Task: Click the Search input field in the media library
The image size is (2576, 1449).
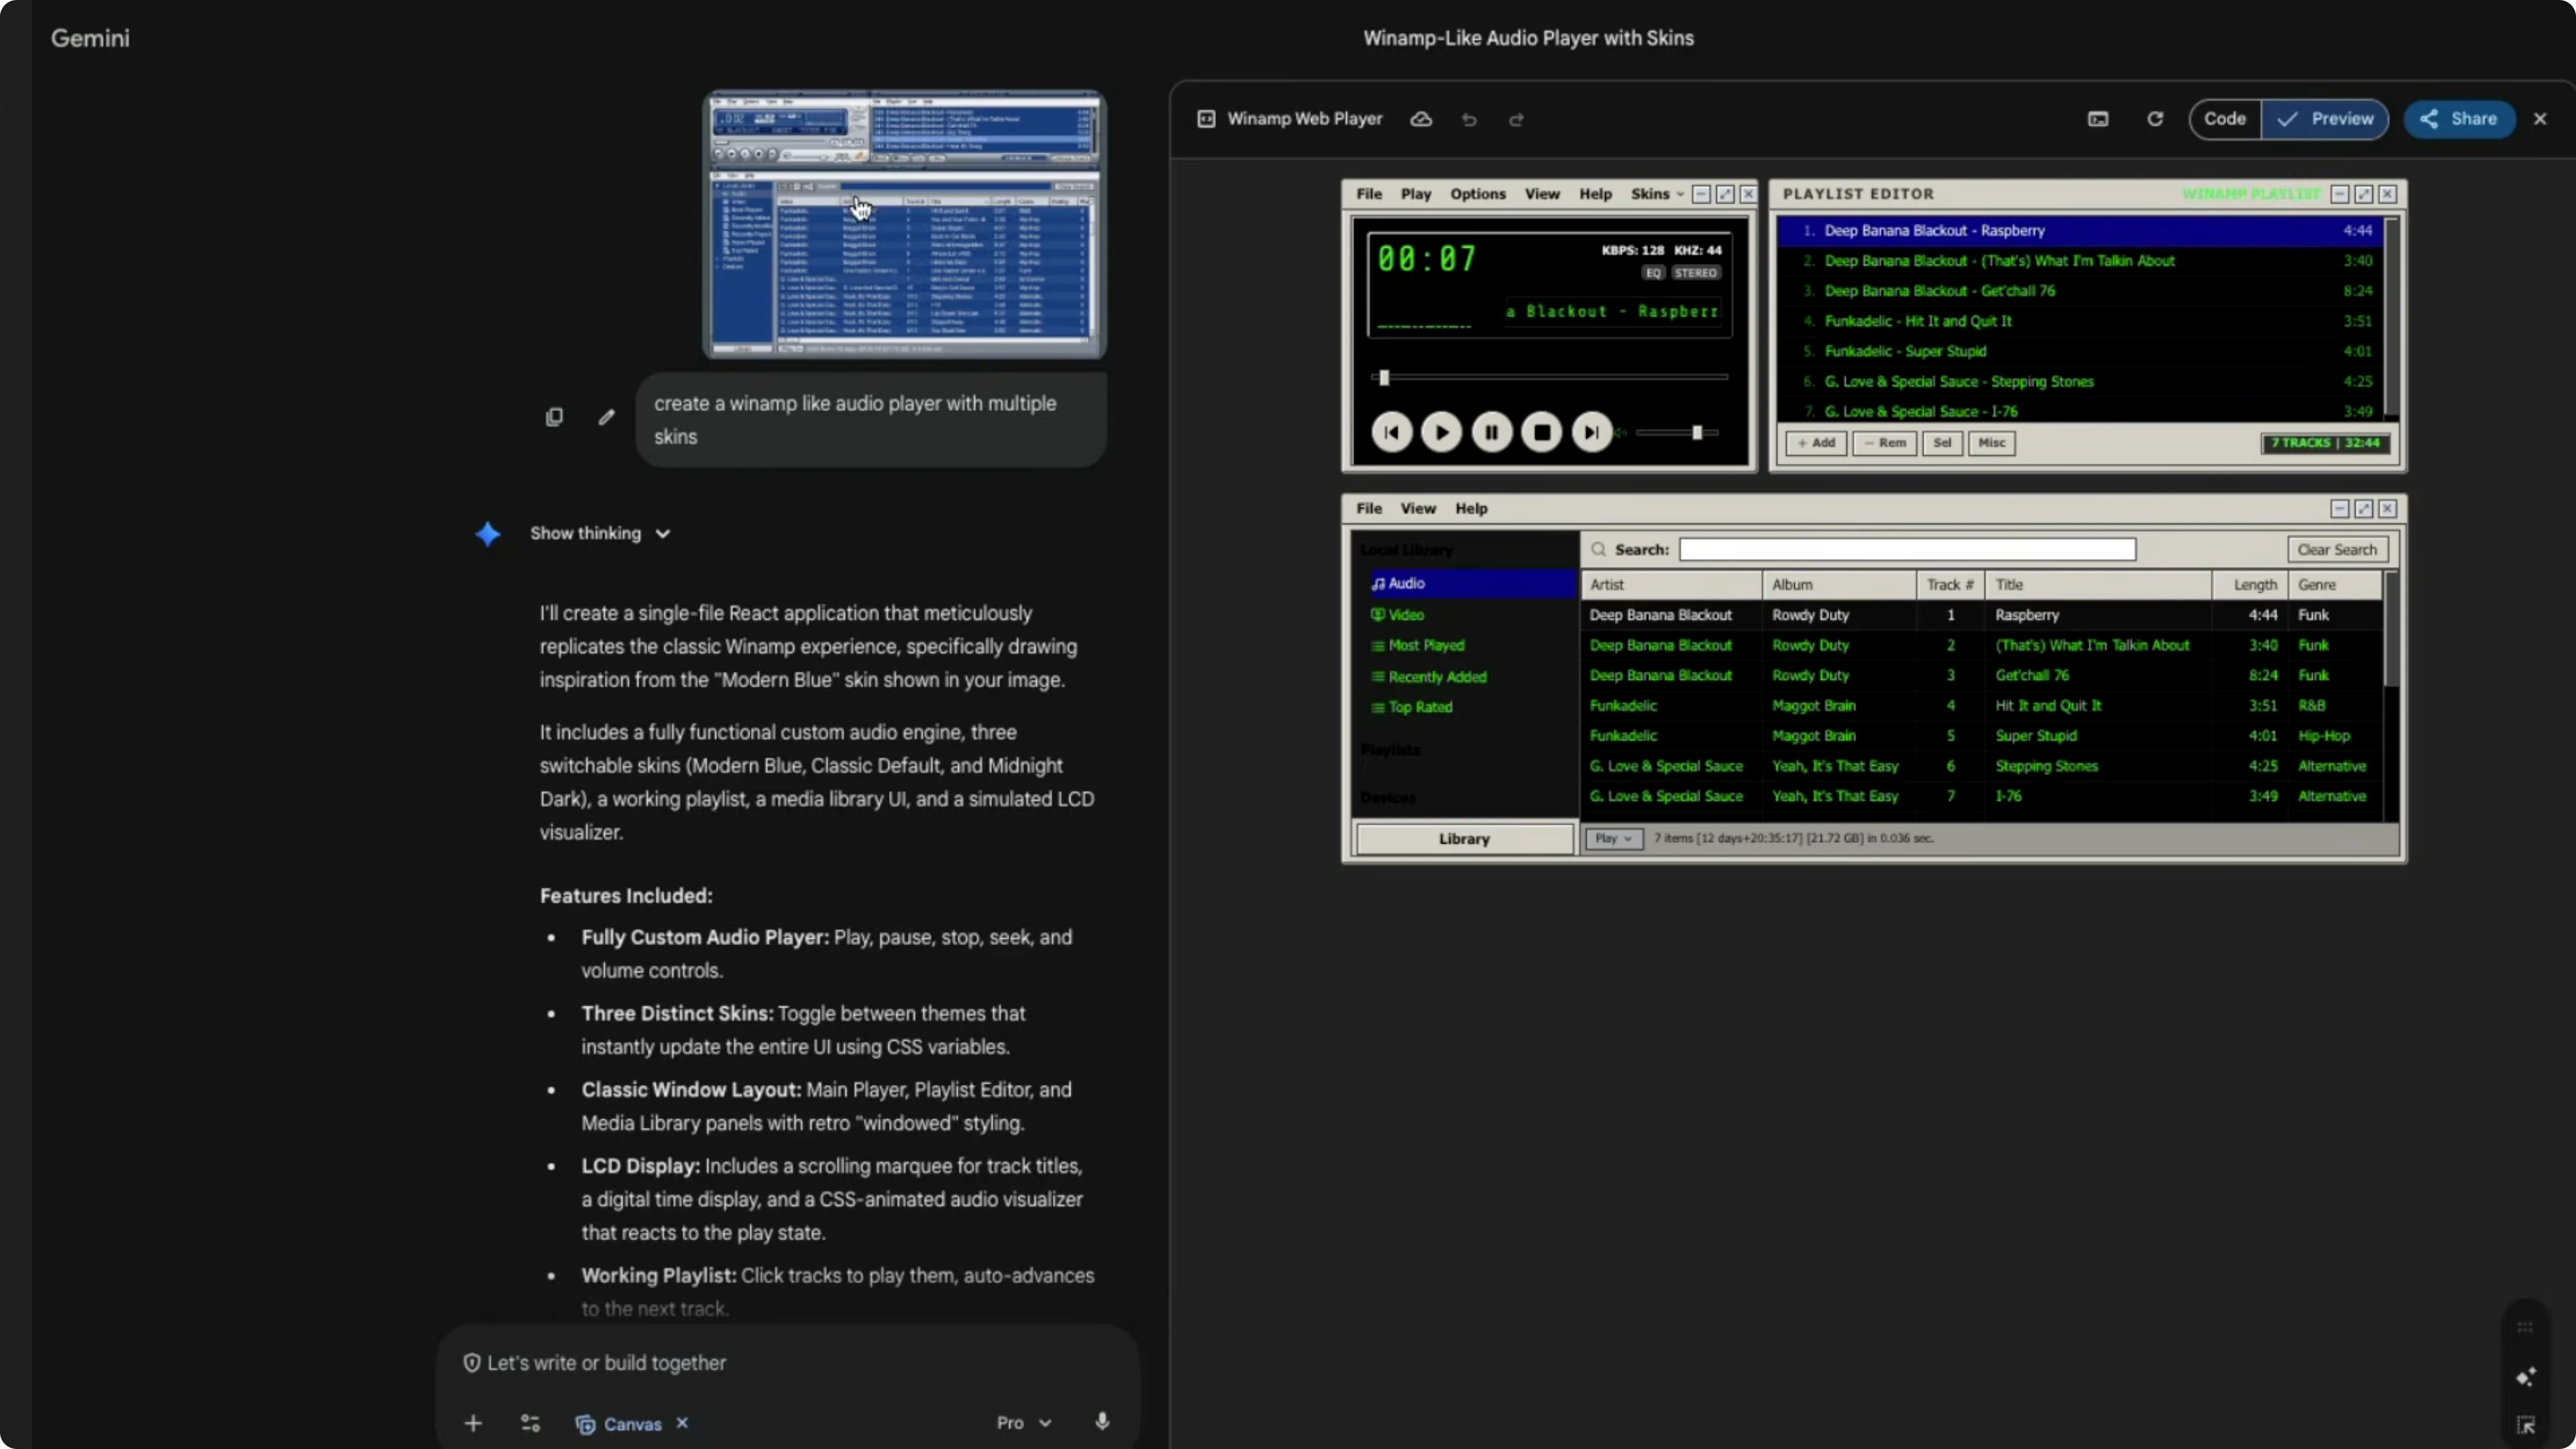Action: (1906, 549)
